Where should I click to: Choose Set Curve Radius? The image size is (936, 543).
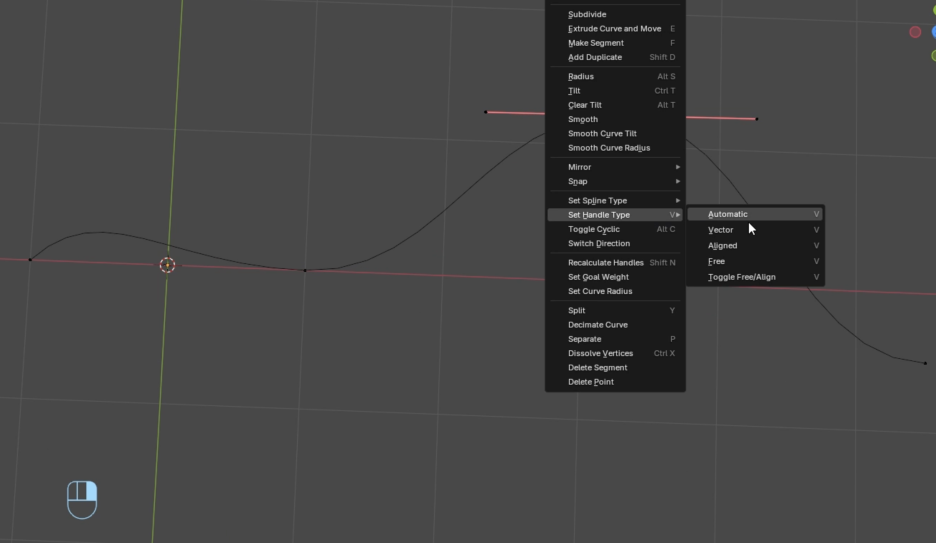point(615,291)
